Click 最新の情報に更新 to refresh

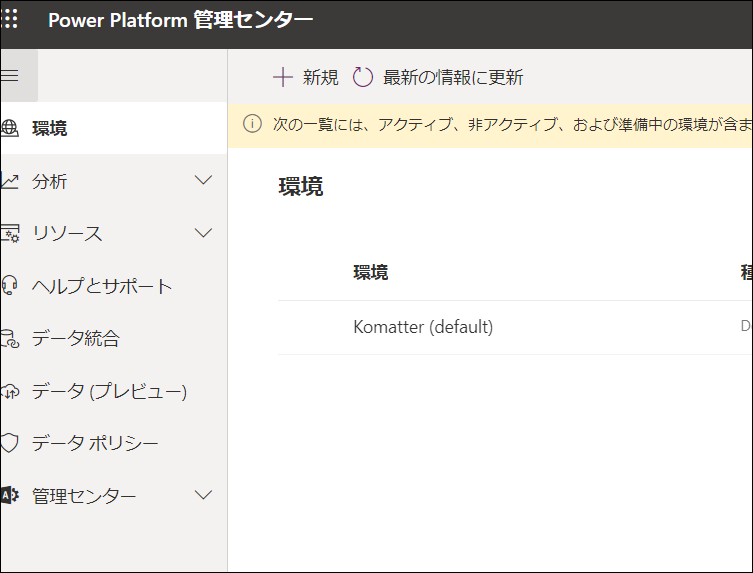(438, 77)
